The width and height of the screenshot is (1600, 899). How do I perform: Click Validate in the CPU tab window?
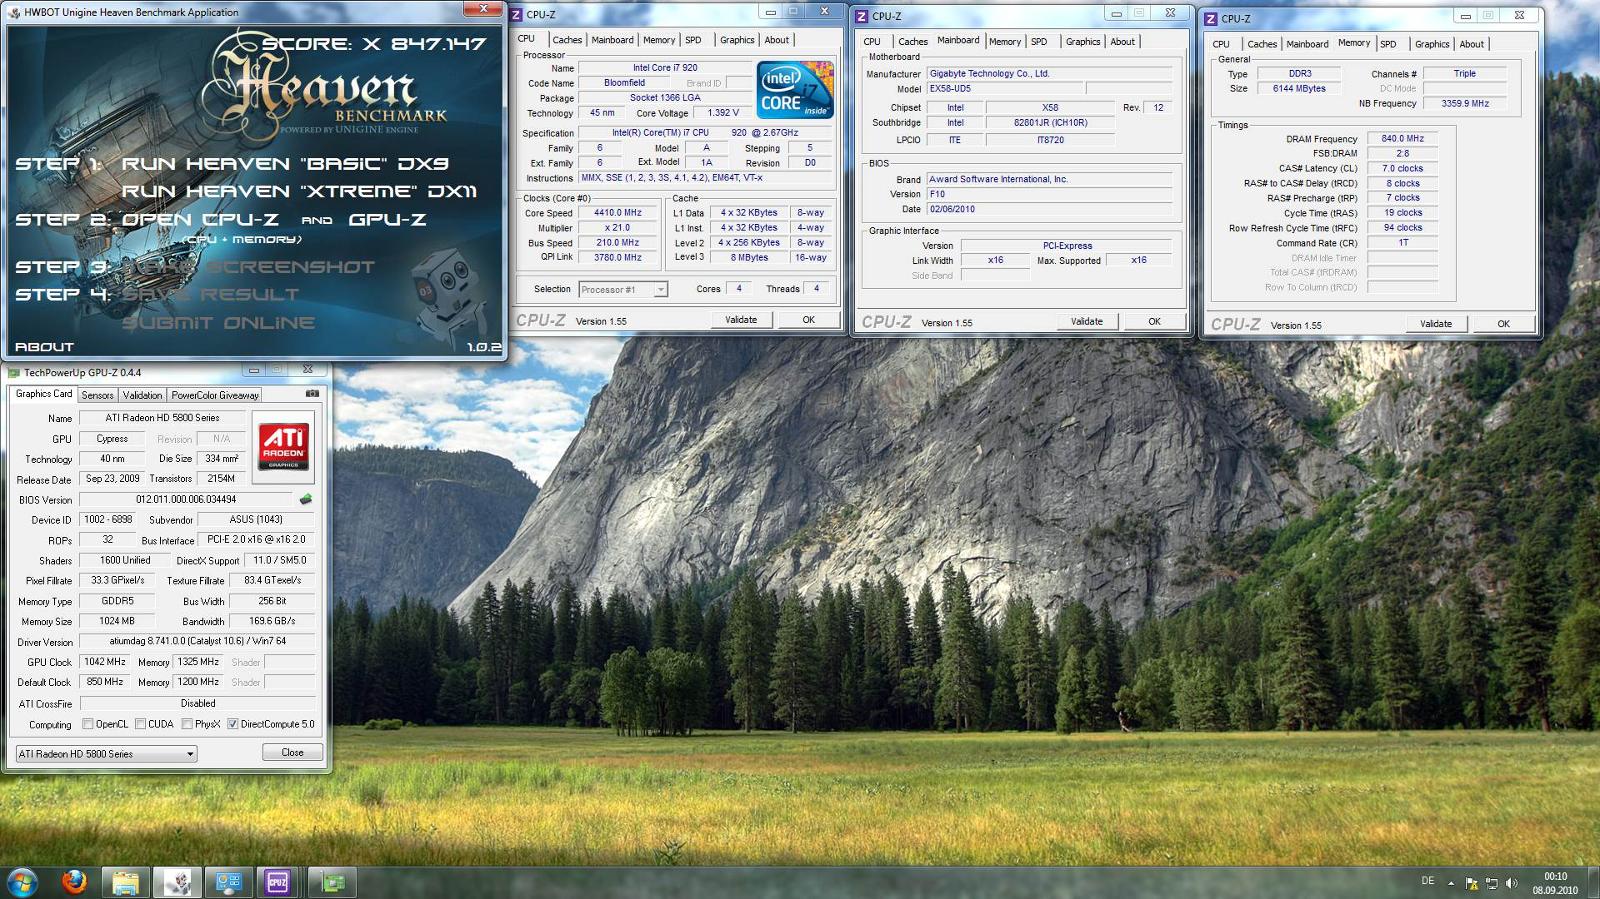click(x=741, y=320)
